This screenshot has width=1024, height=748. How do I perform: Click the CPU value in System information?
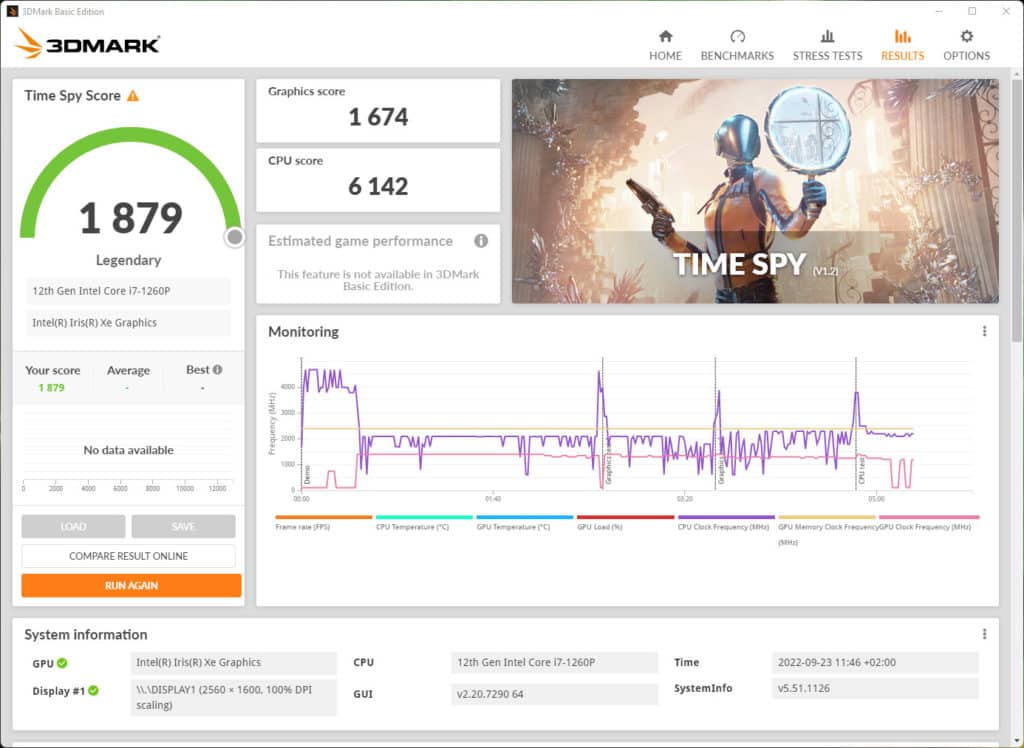(x=554, y=662)
